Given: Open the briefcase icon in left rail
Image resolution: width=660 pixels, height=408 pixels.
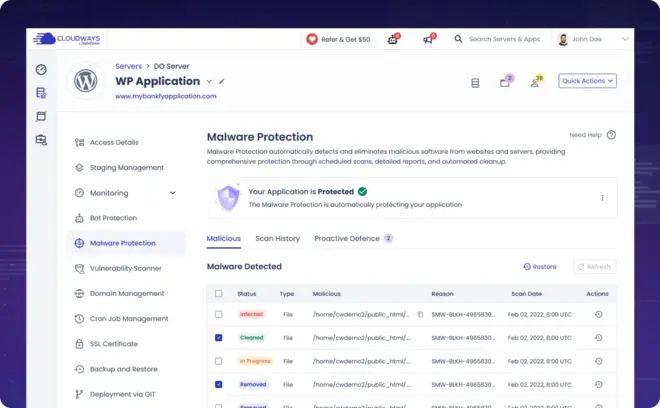Looking at the screenshot, I should click(x=41, y=139).
